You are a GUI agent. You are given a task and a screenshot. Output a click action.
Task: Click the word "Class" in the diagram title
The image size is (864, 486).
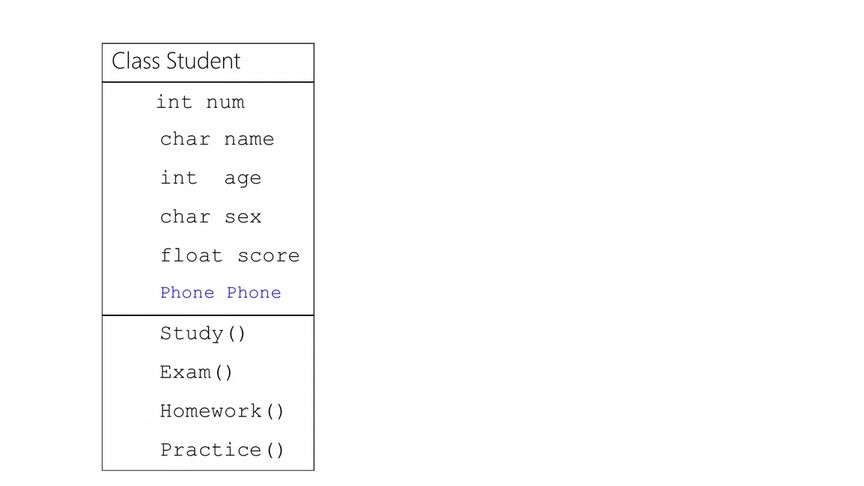[136, 61]
